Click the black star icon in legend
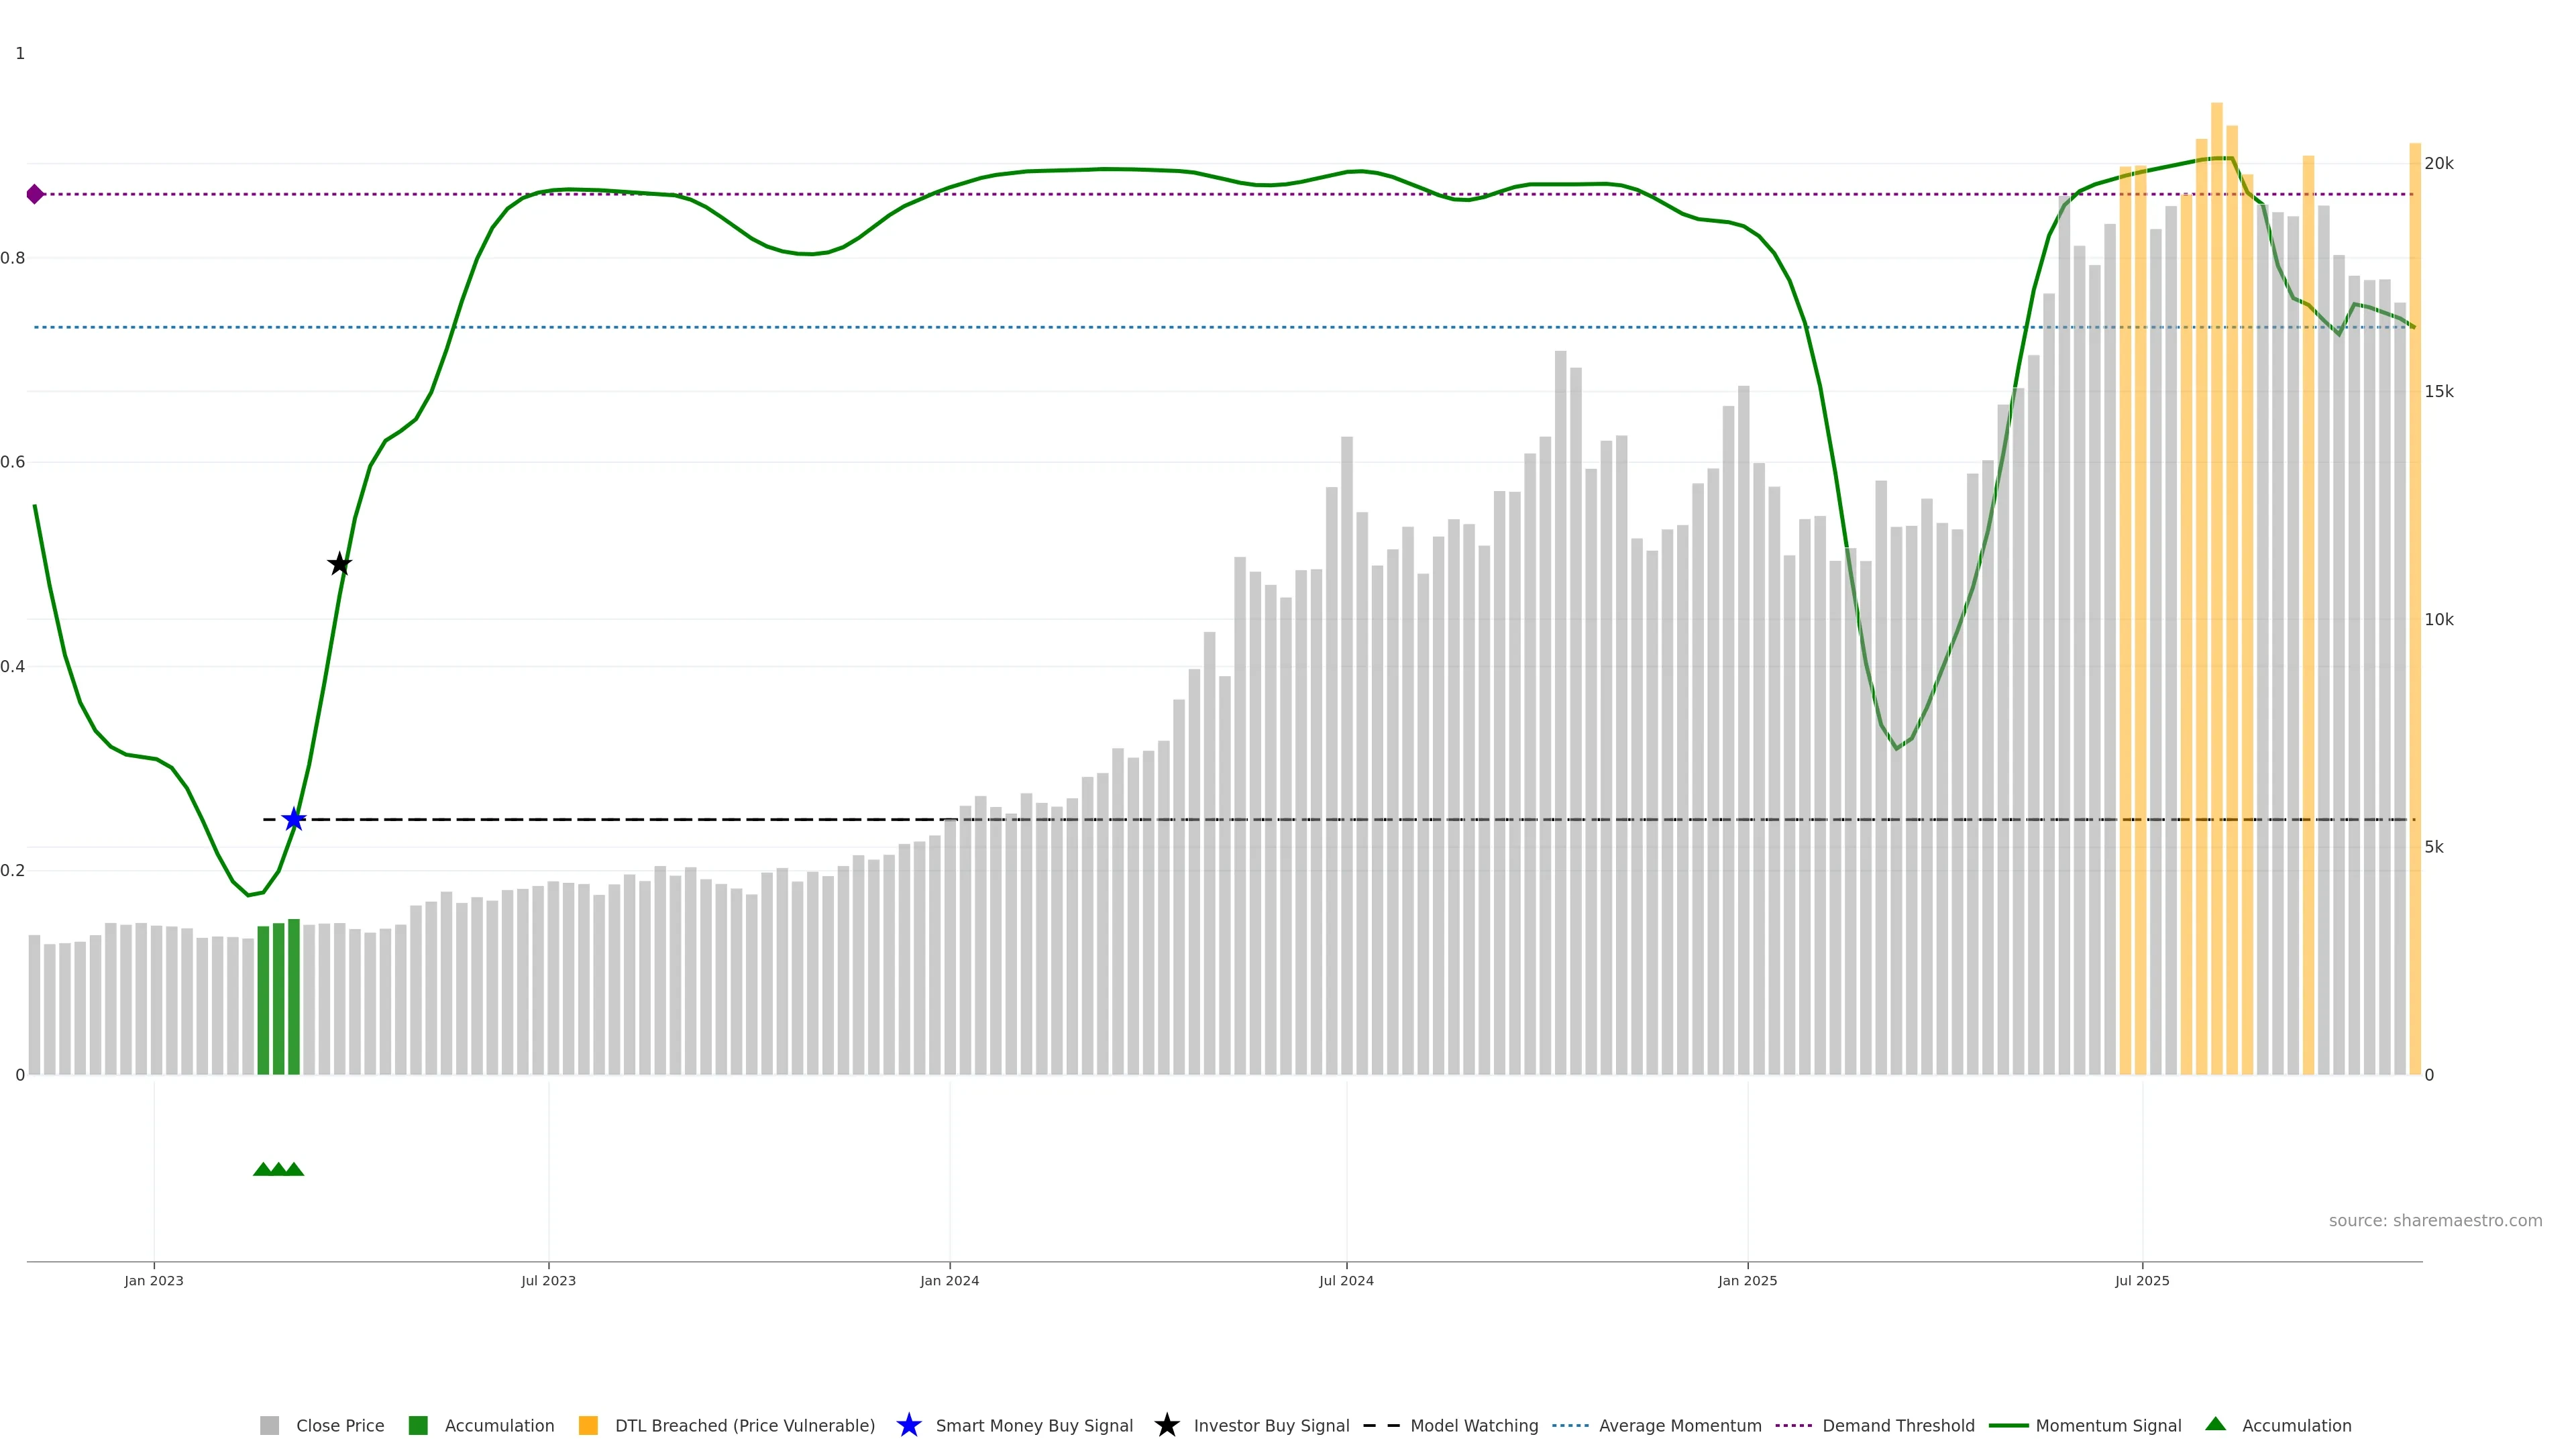 point(1166,1425)
